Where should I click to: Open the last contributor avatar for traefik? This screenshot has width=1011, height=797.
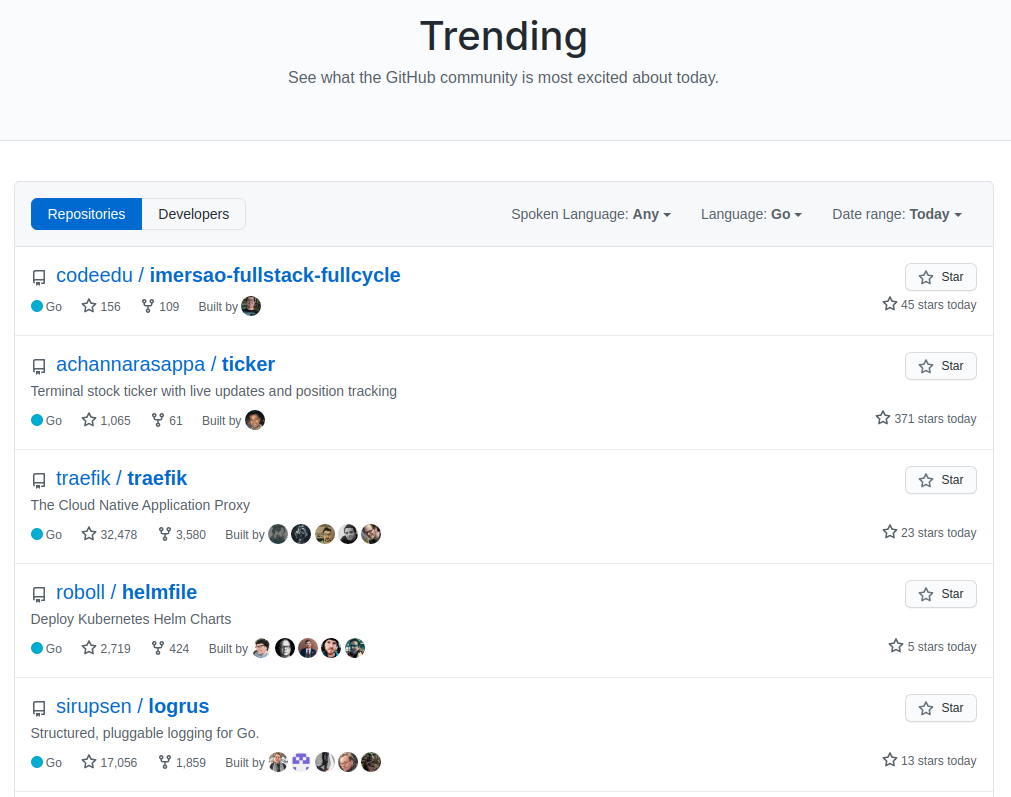pyautogui.click(x=371, y=535)
